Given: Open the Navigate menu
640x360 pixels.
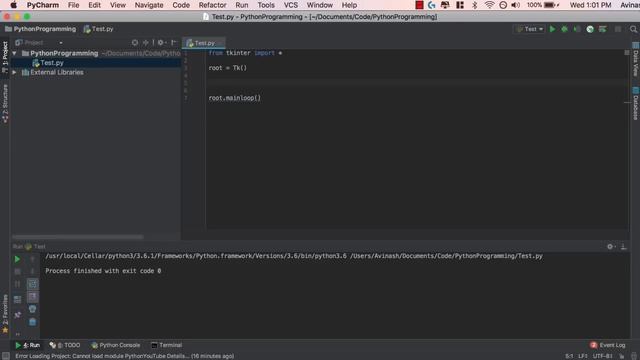Looking at the screenshot, I should pos(149,5).
